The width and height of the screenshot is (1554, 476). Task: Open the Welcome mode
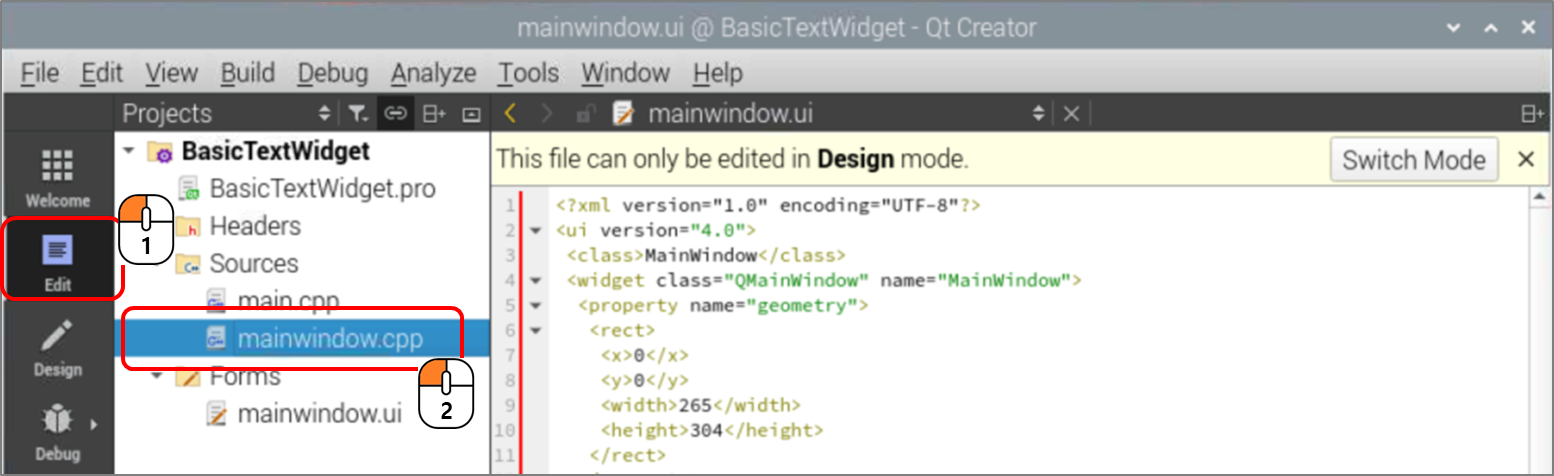tap(57, 179)
